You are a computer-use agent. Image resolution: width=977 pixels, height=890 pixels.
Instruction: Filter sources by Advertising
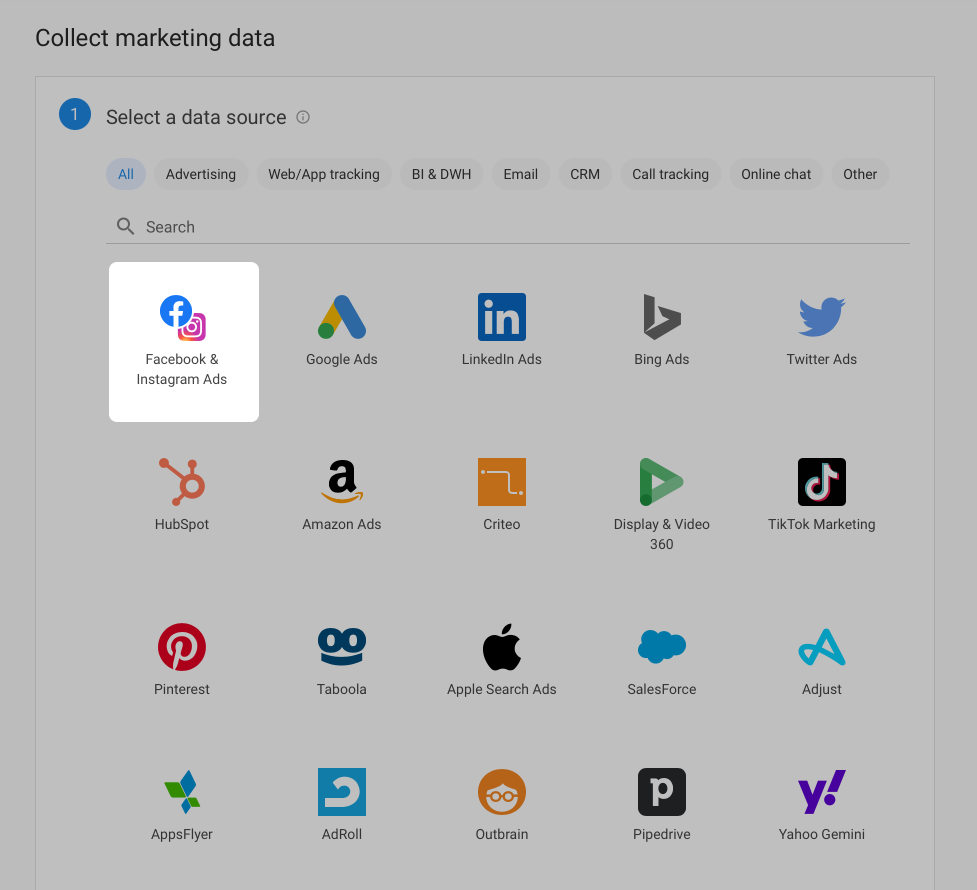pos(201,174)
